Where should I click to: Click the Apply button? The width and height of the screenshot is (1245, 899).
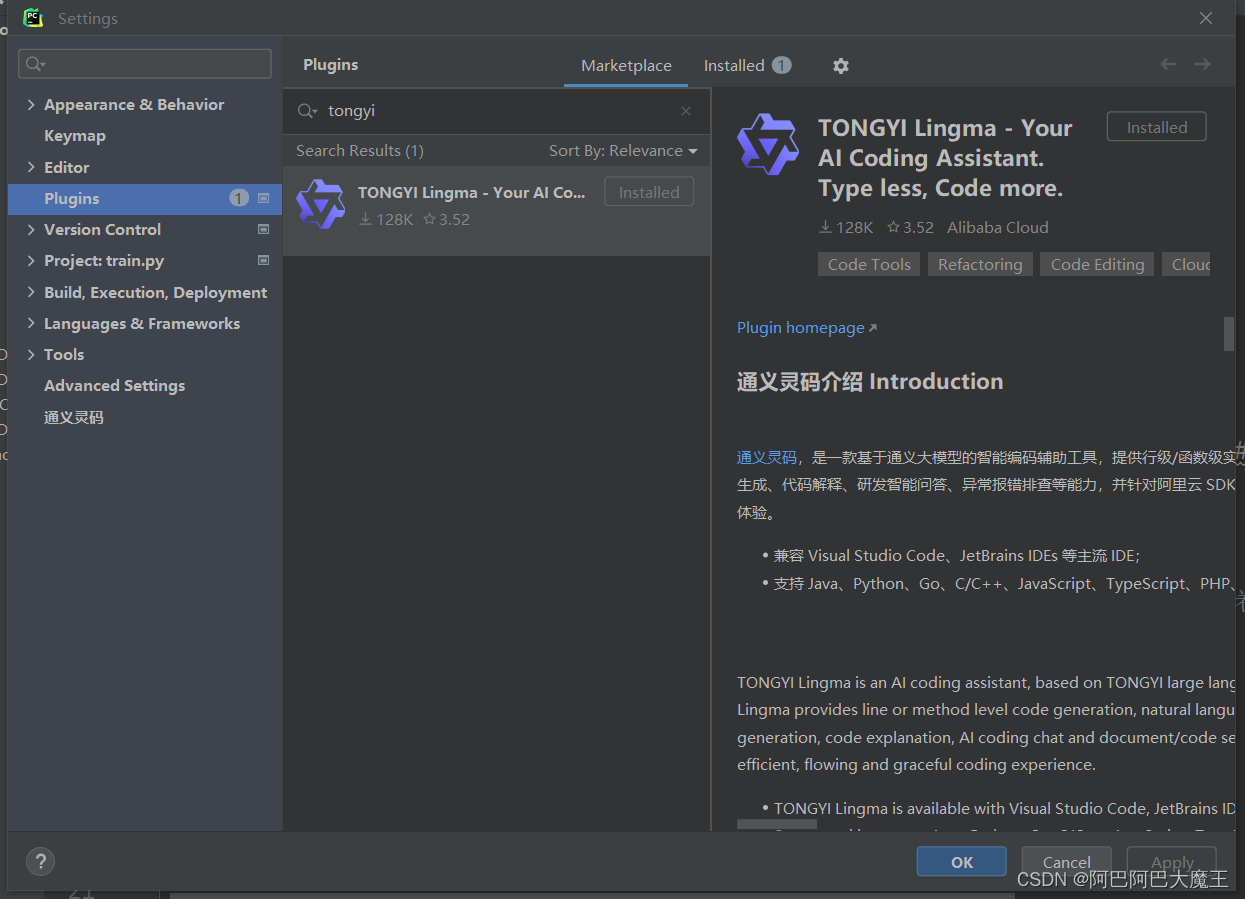coord(1172,862)
